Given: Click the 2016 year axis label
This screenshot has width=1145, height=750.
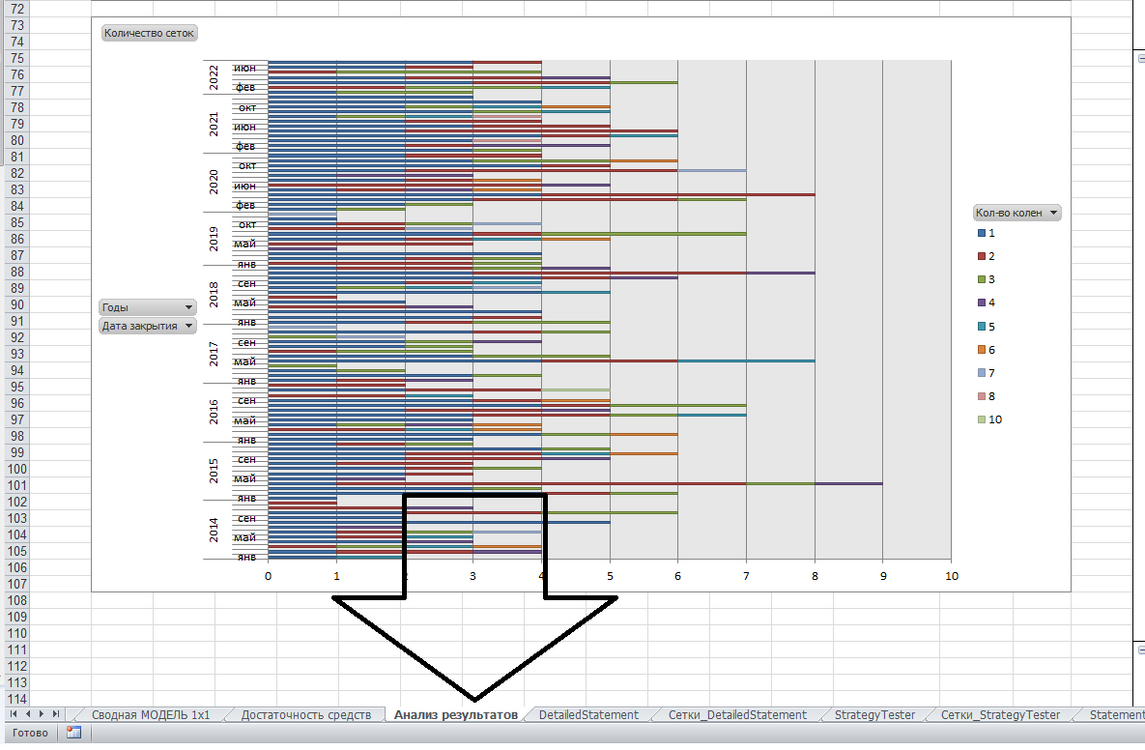Looking at the screenshot, I should coord(214,412).
